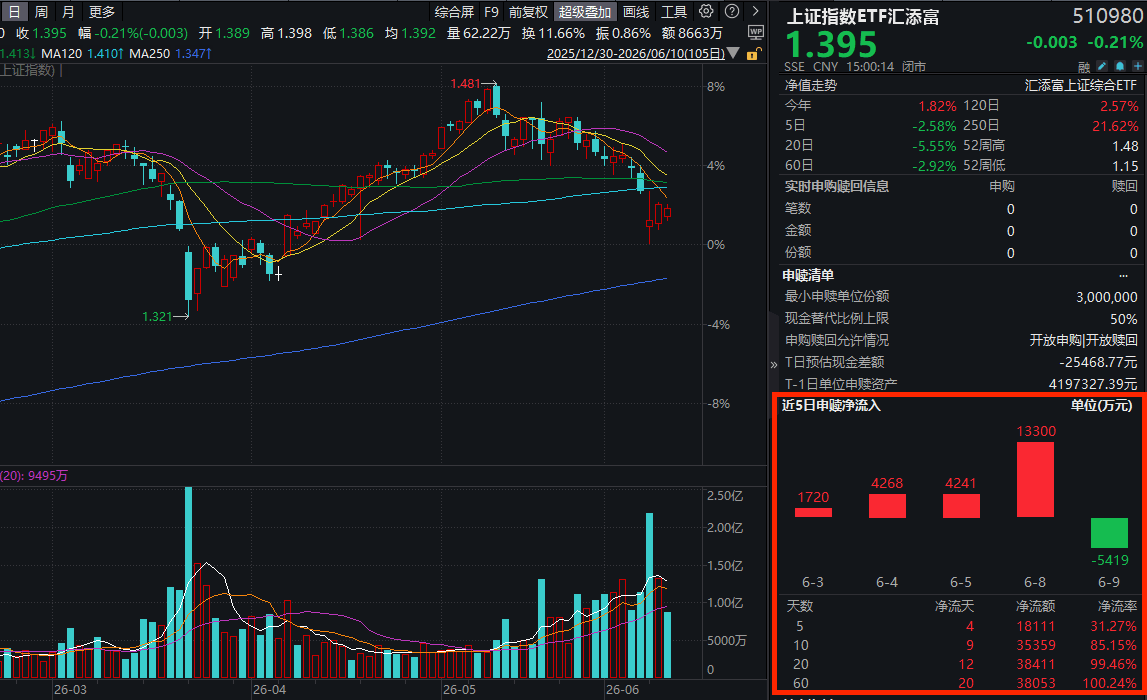Click the 10-day net flow amount 35359
Image resolution: width=1147 pixels, height=700 pixels.
pos(1035,645)
